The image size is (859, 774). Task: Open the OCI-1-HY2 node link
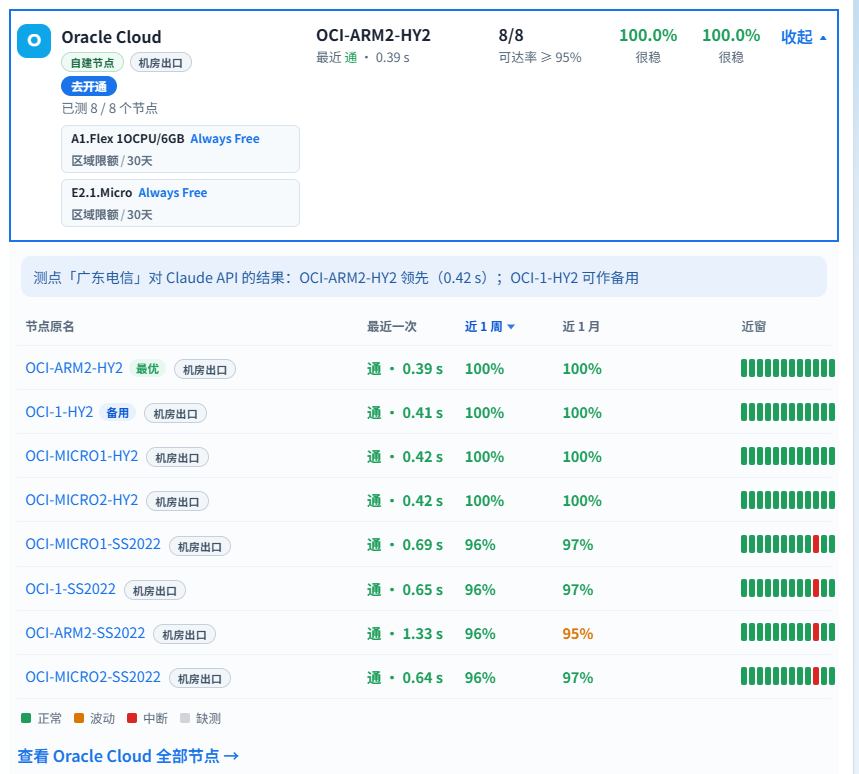pyautogui.click(x=59, y=412)
